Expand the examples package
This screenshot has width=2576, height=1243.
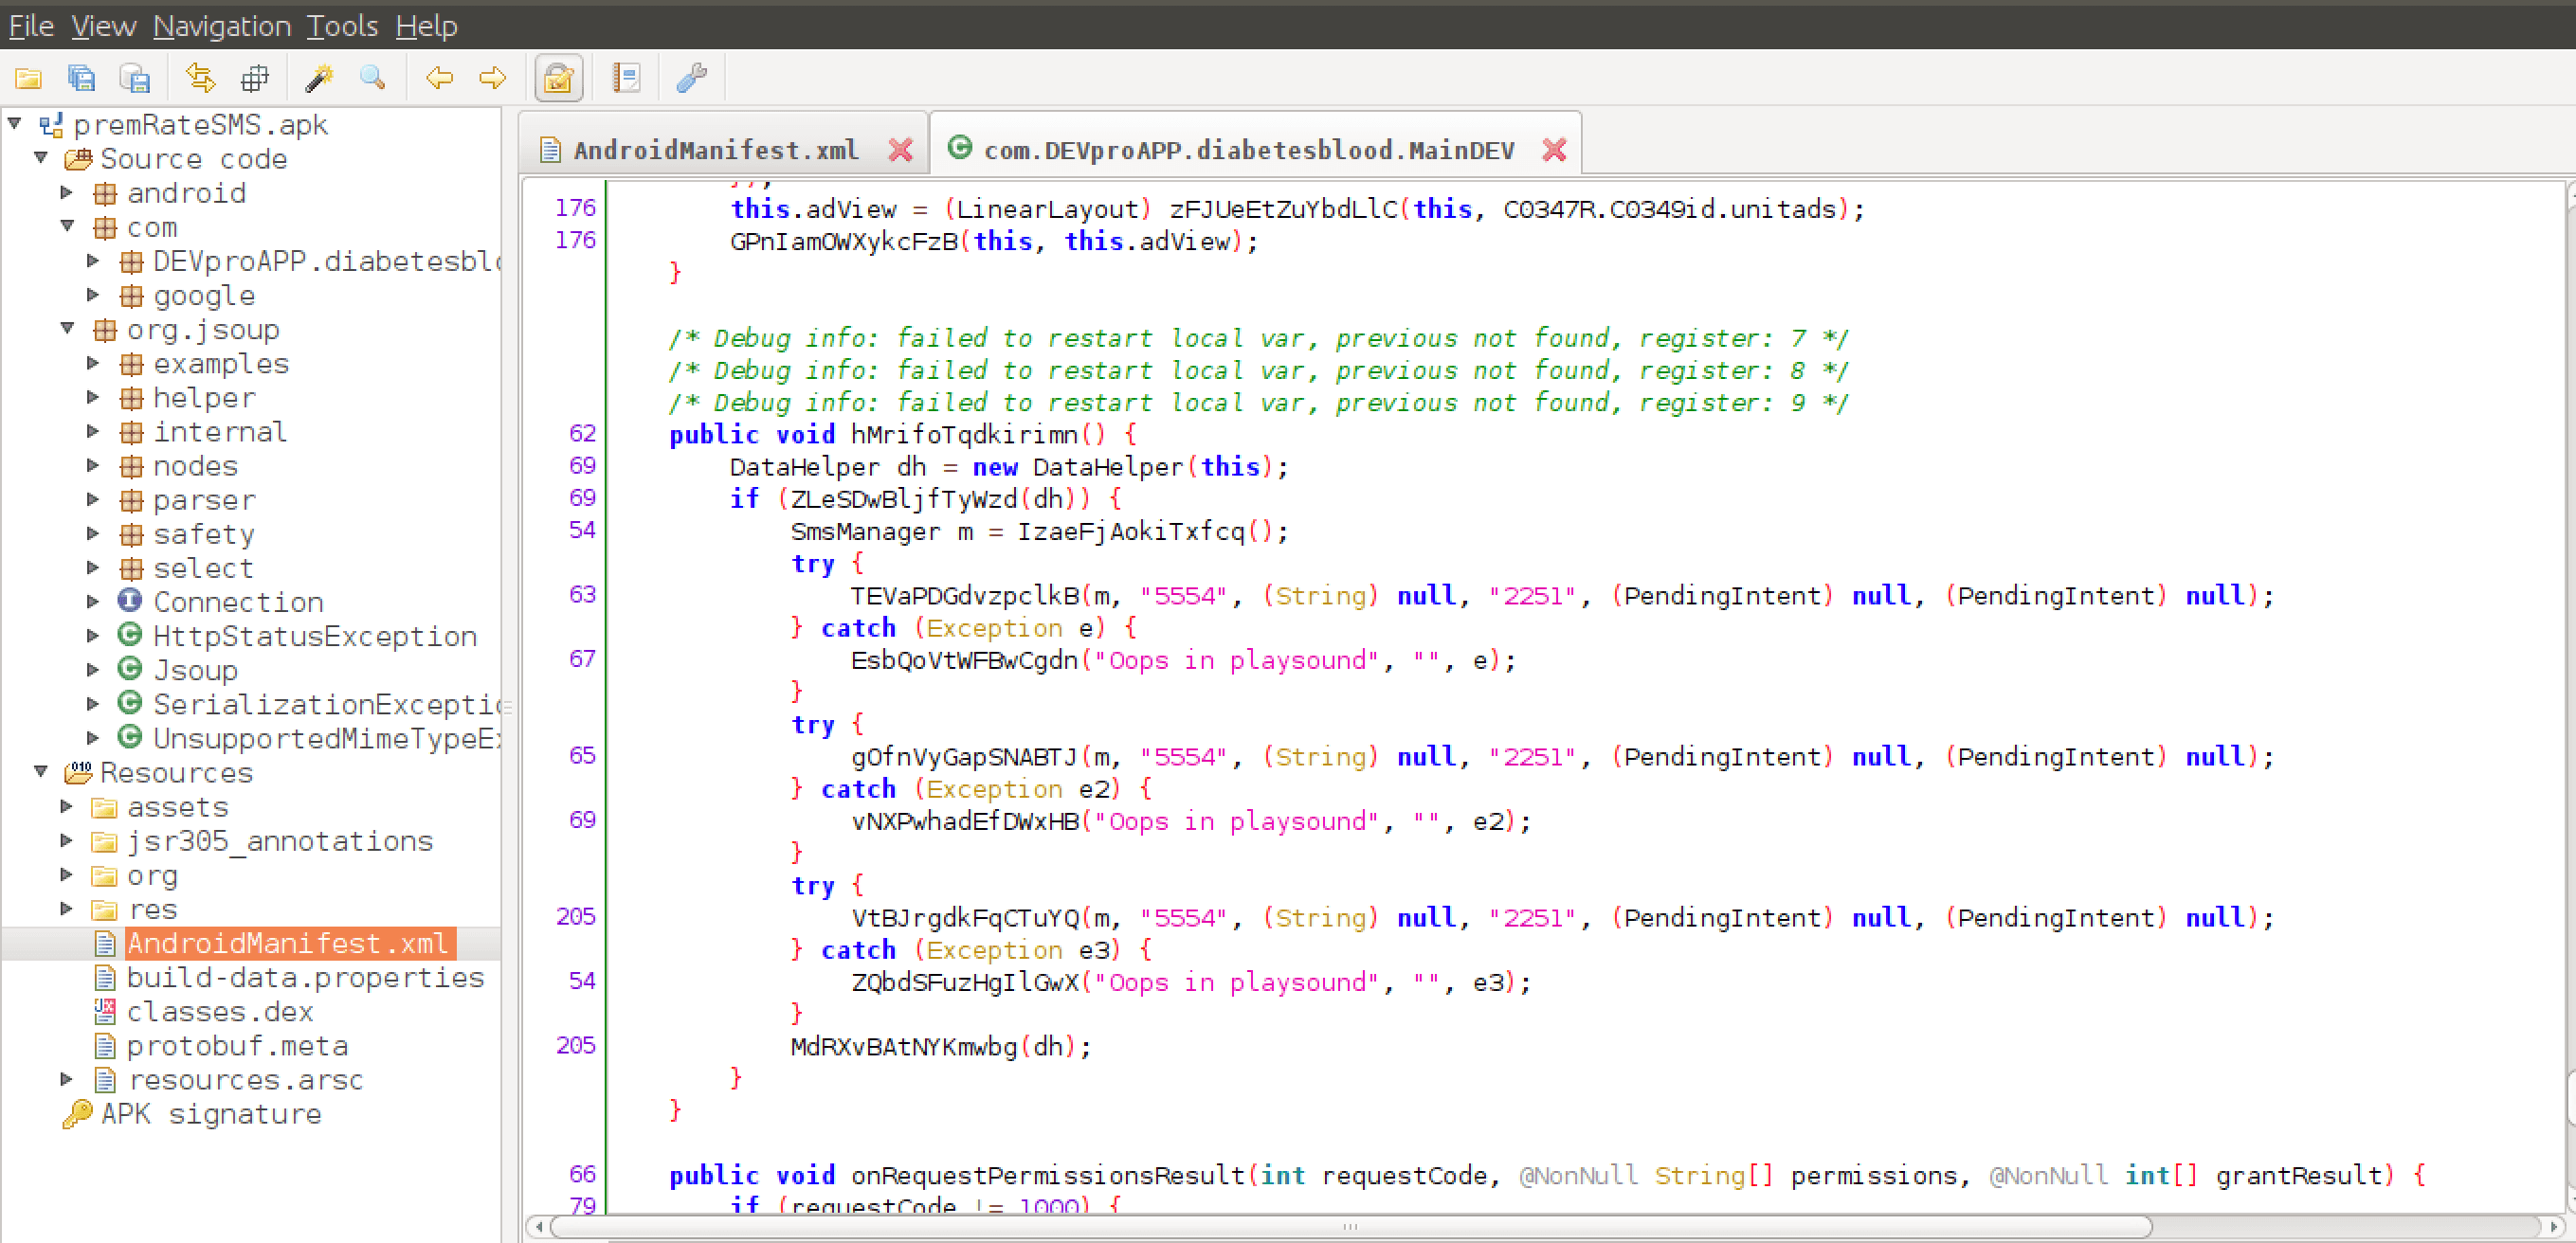coord(93,362)
